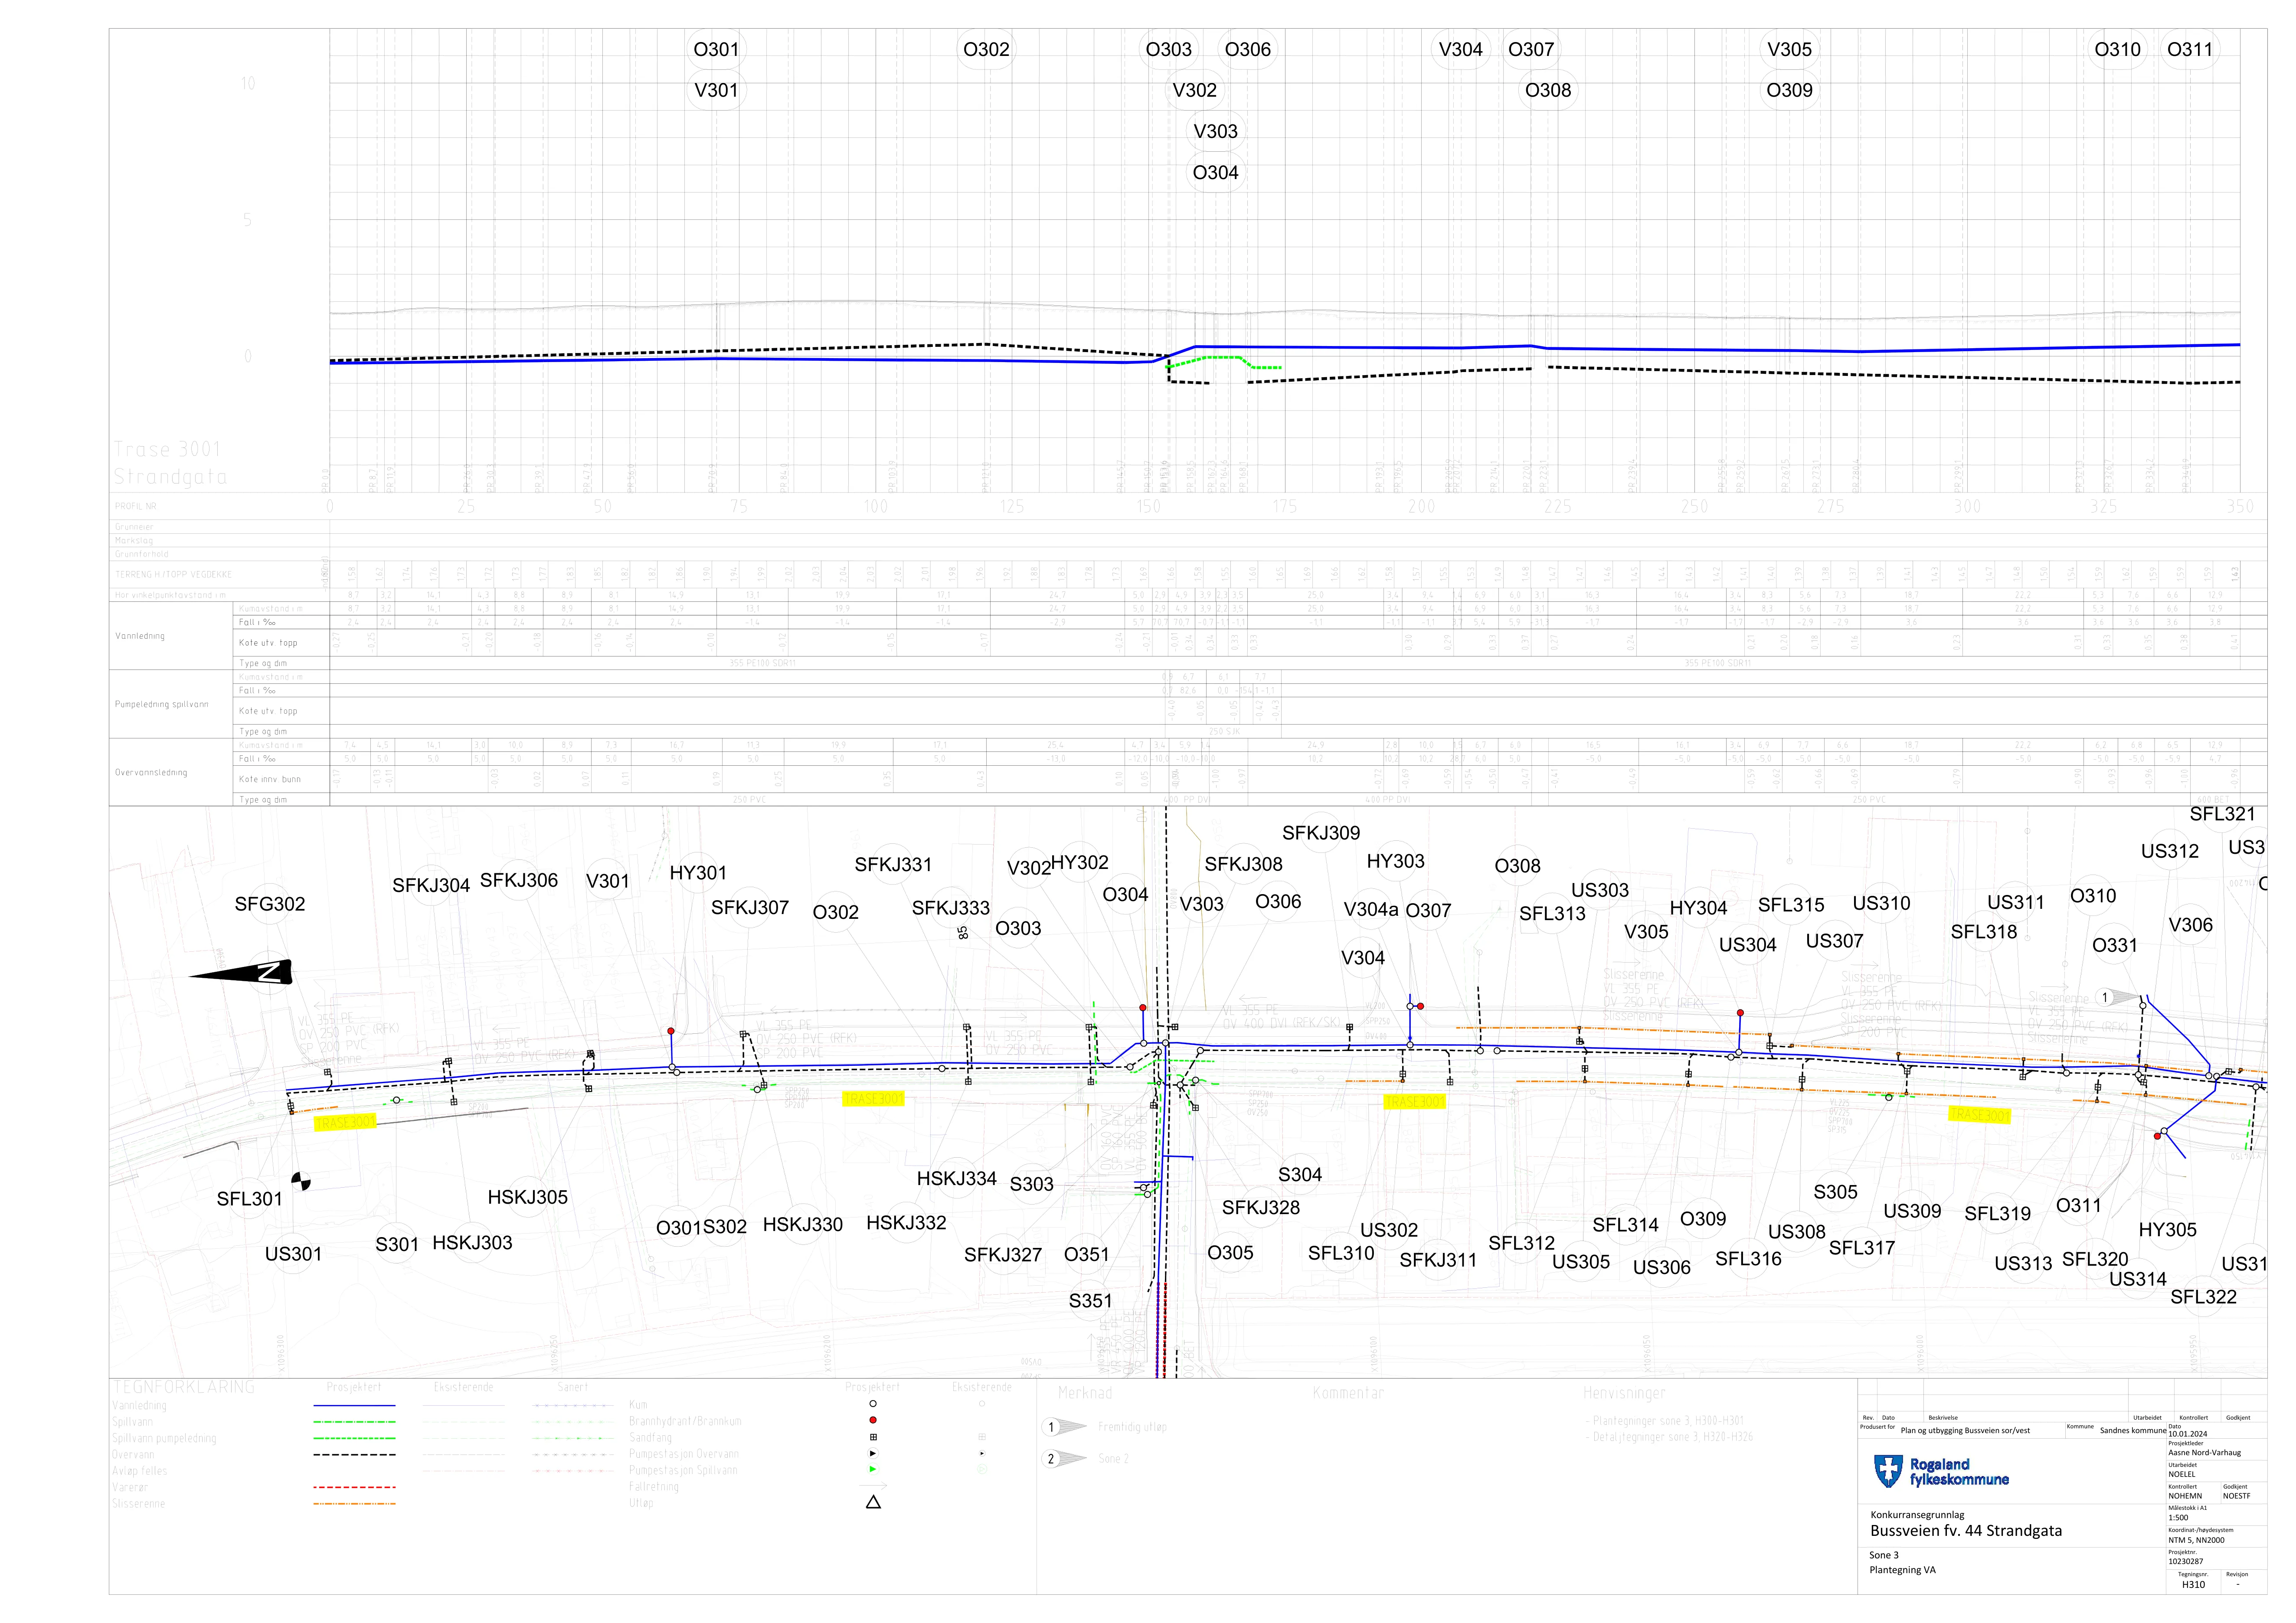The width and height of the screenshot is (2296, 1623).
Task: Click the SFKJ304 callout label
Action: point(431,885)
